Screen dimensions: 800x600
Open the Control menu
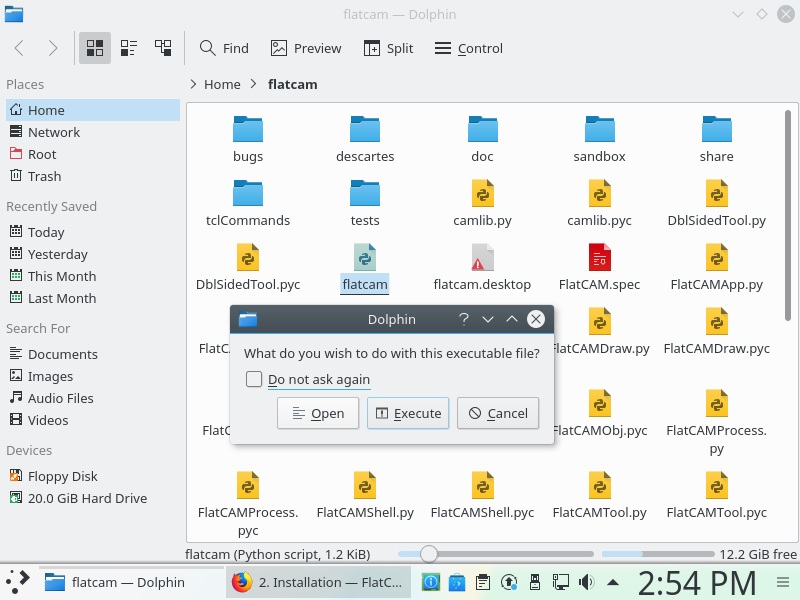click(x=468, y=48)
